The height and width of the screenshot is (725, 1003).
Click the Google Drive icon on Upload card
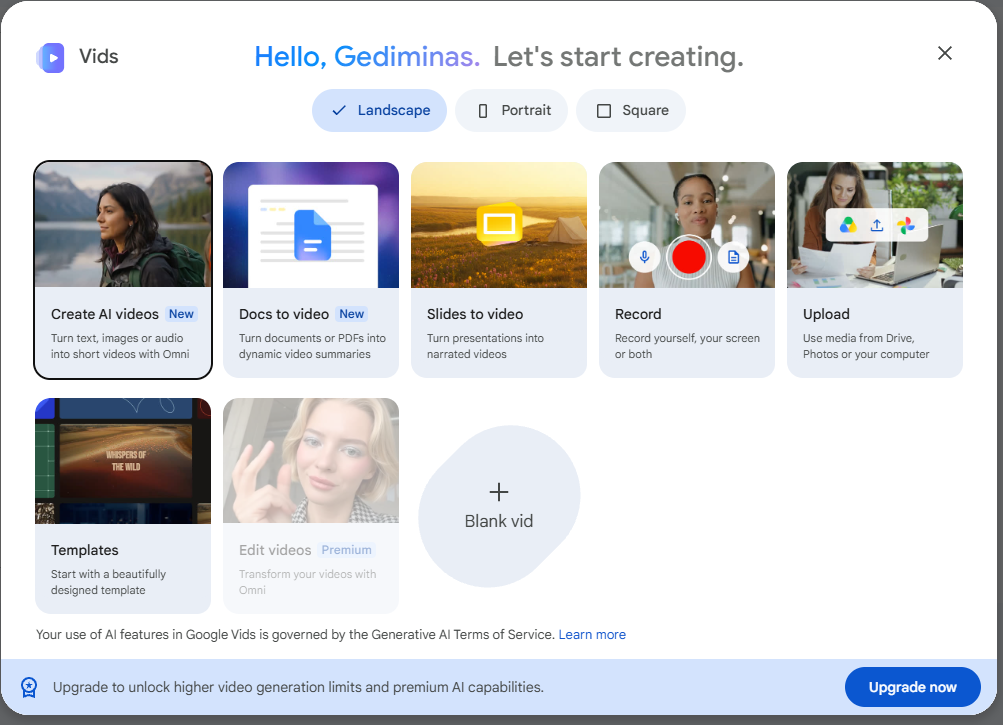click(848, 225)
